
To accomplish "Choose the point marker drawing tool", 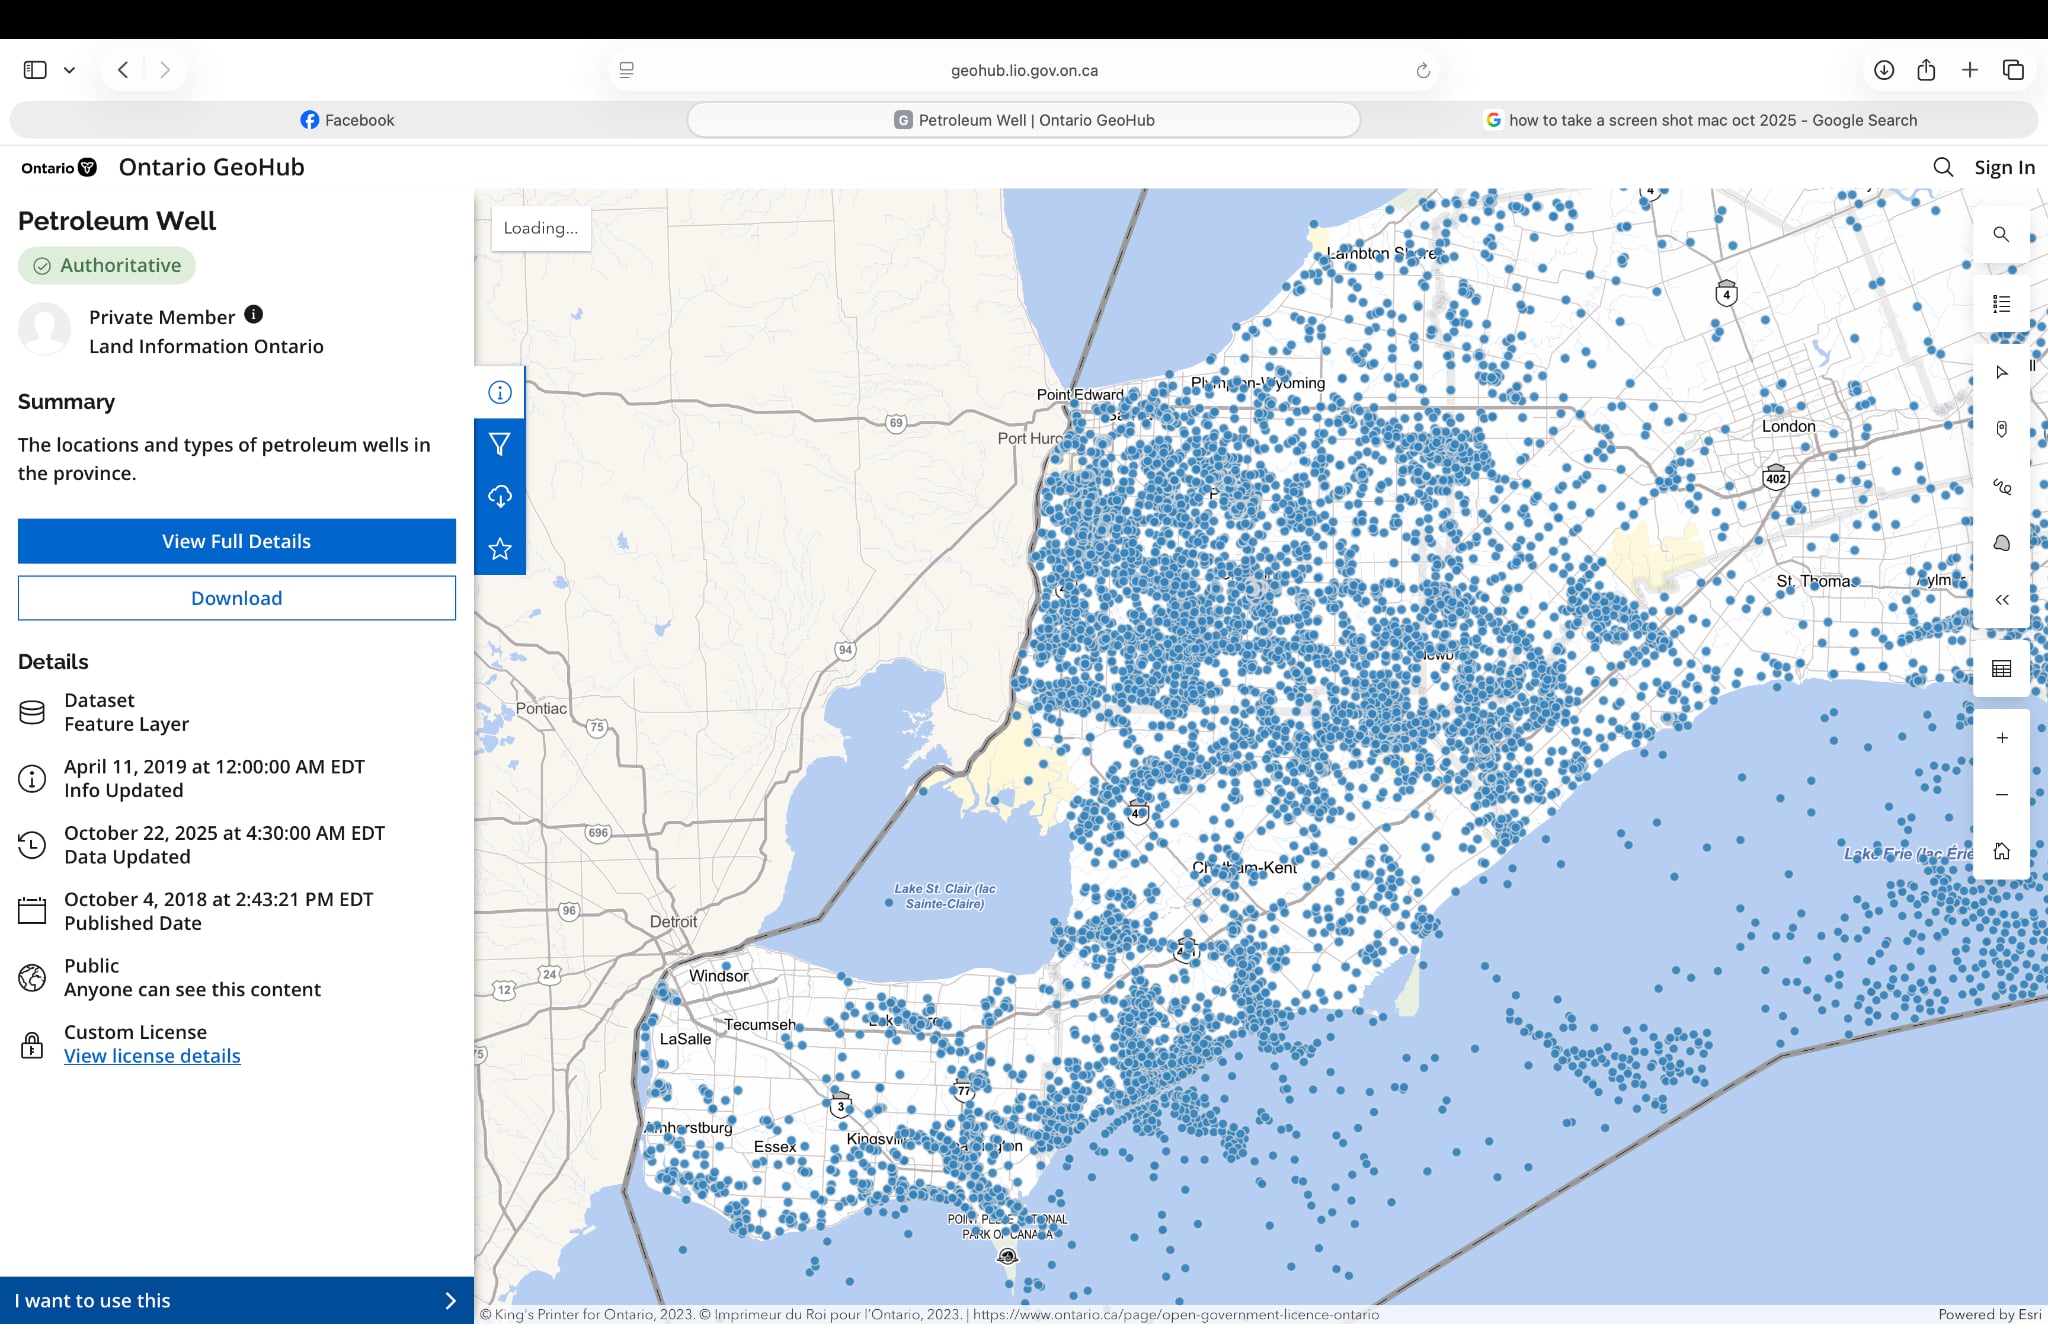I will click(x=2000, y=429).
